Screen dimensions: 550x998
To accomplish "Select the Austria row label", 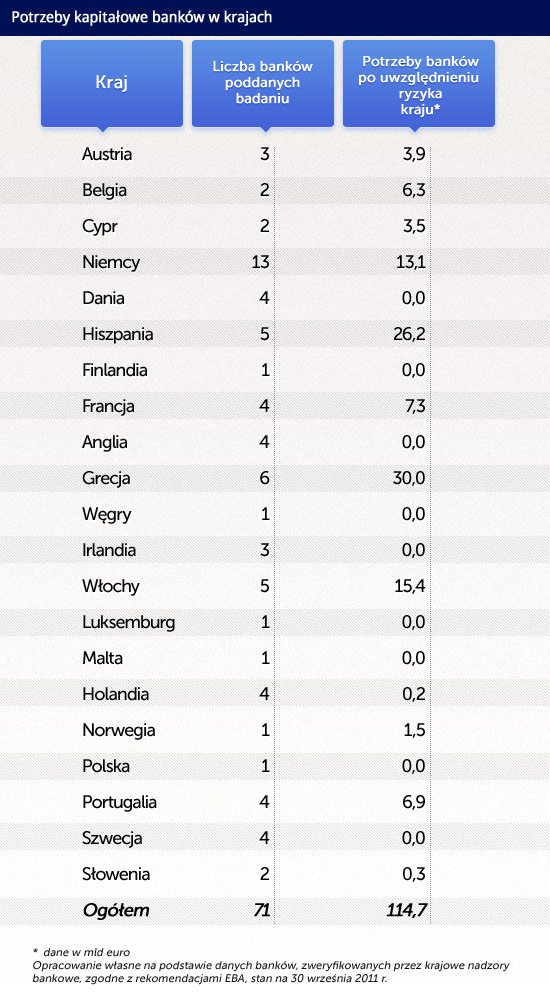I will [x=107, y=154].
